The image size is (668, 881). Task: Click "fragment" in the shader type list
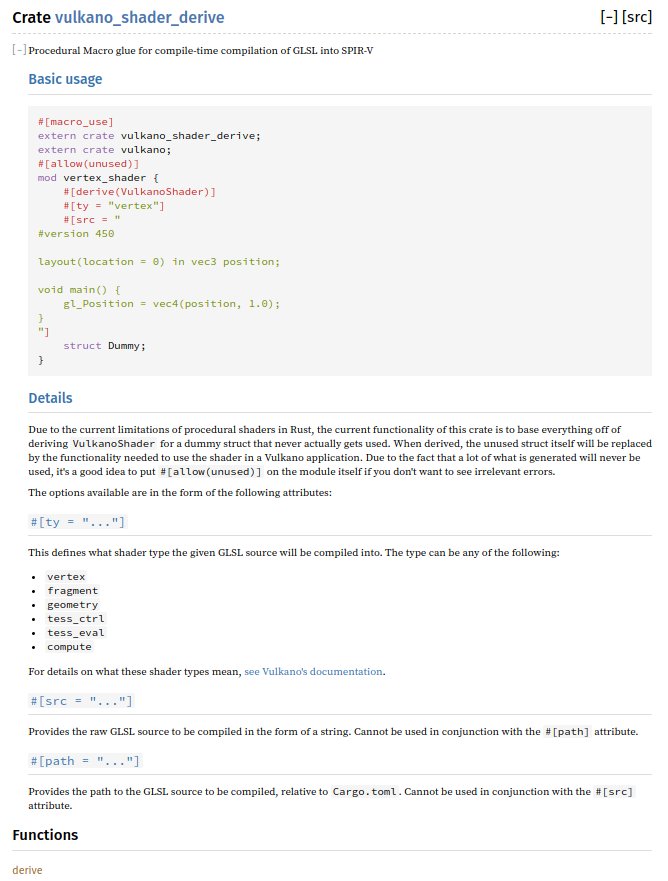tap(72, 591)
